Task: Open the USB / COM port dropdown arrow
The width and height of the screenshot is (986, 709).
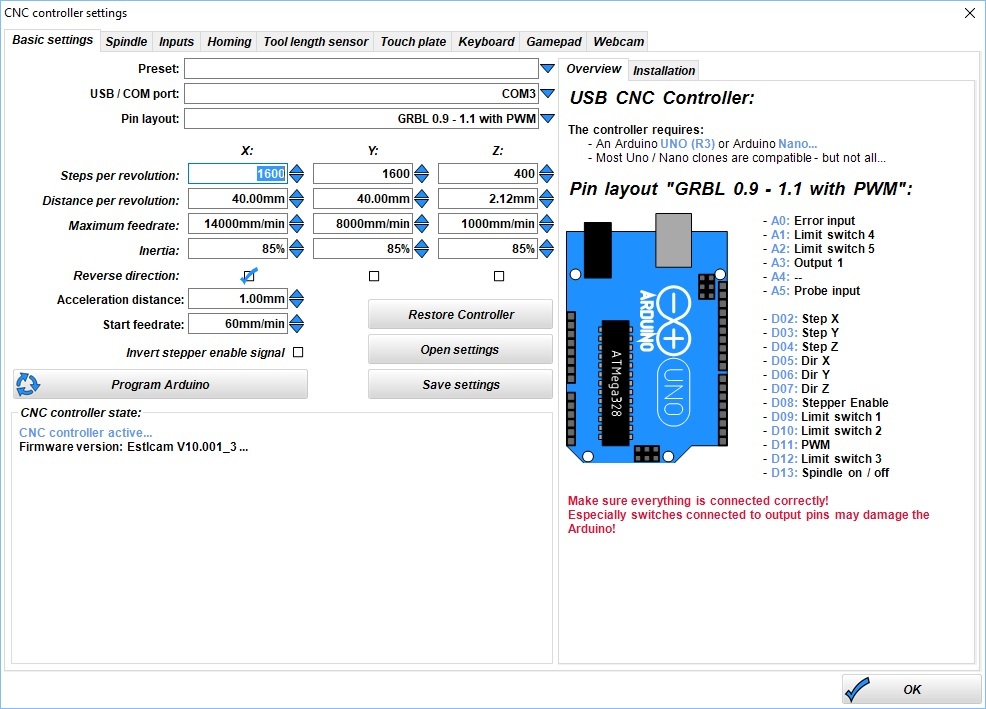Action: 548,93
